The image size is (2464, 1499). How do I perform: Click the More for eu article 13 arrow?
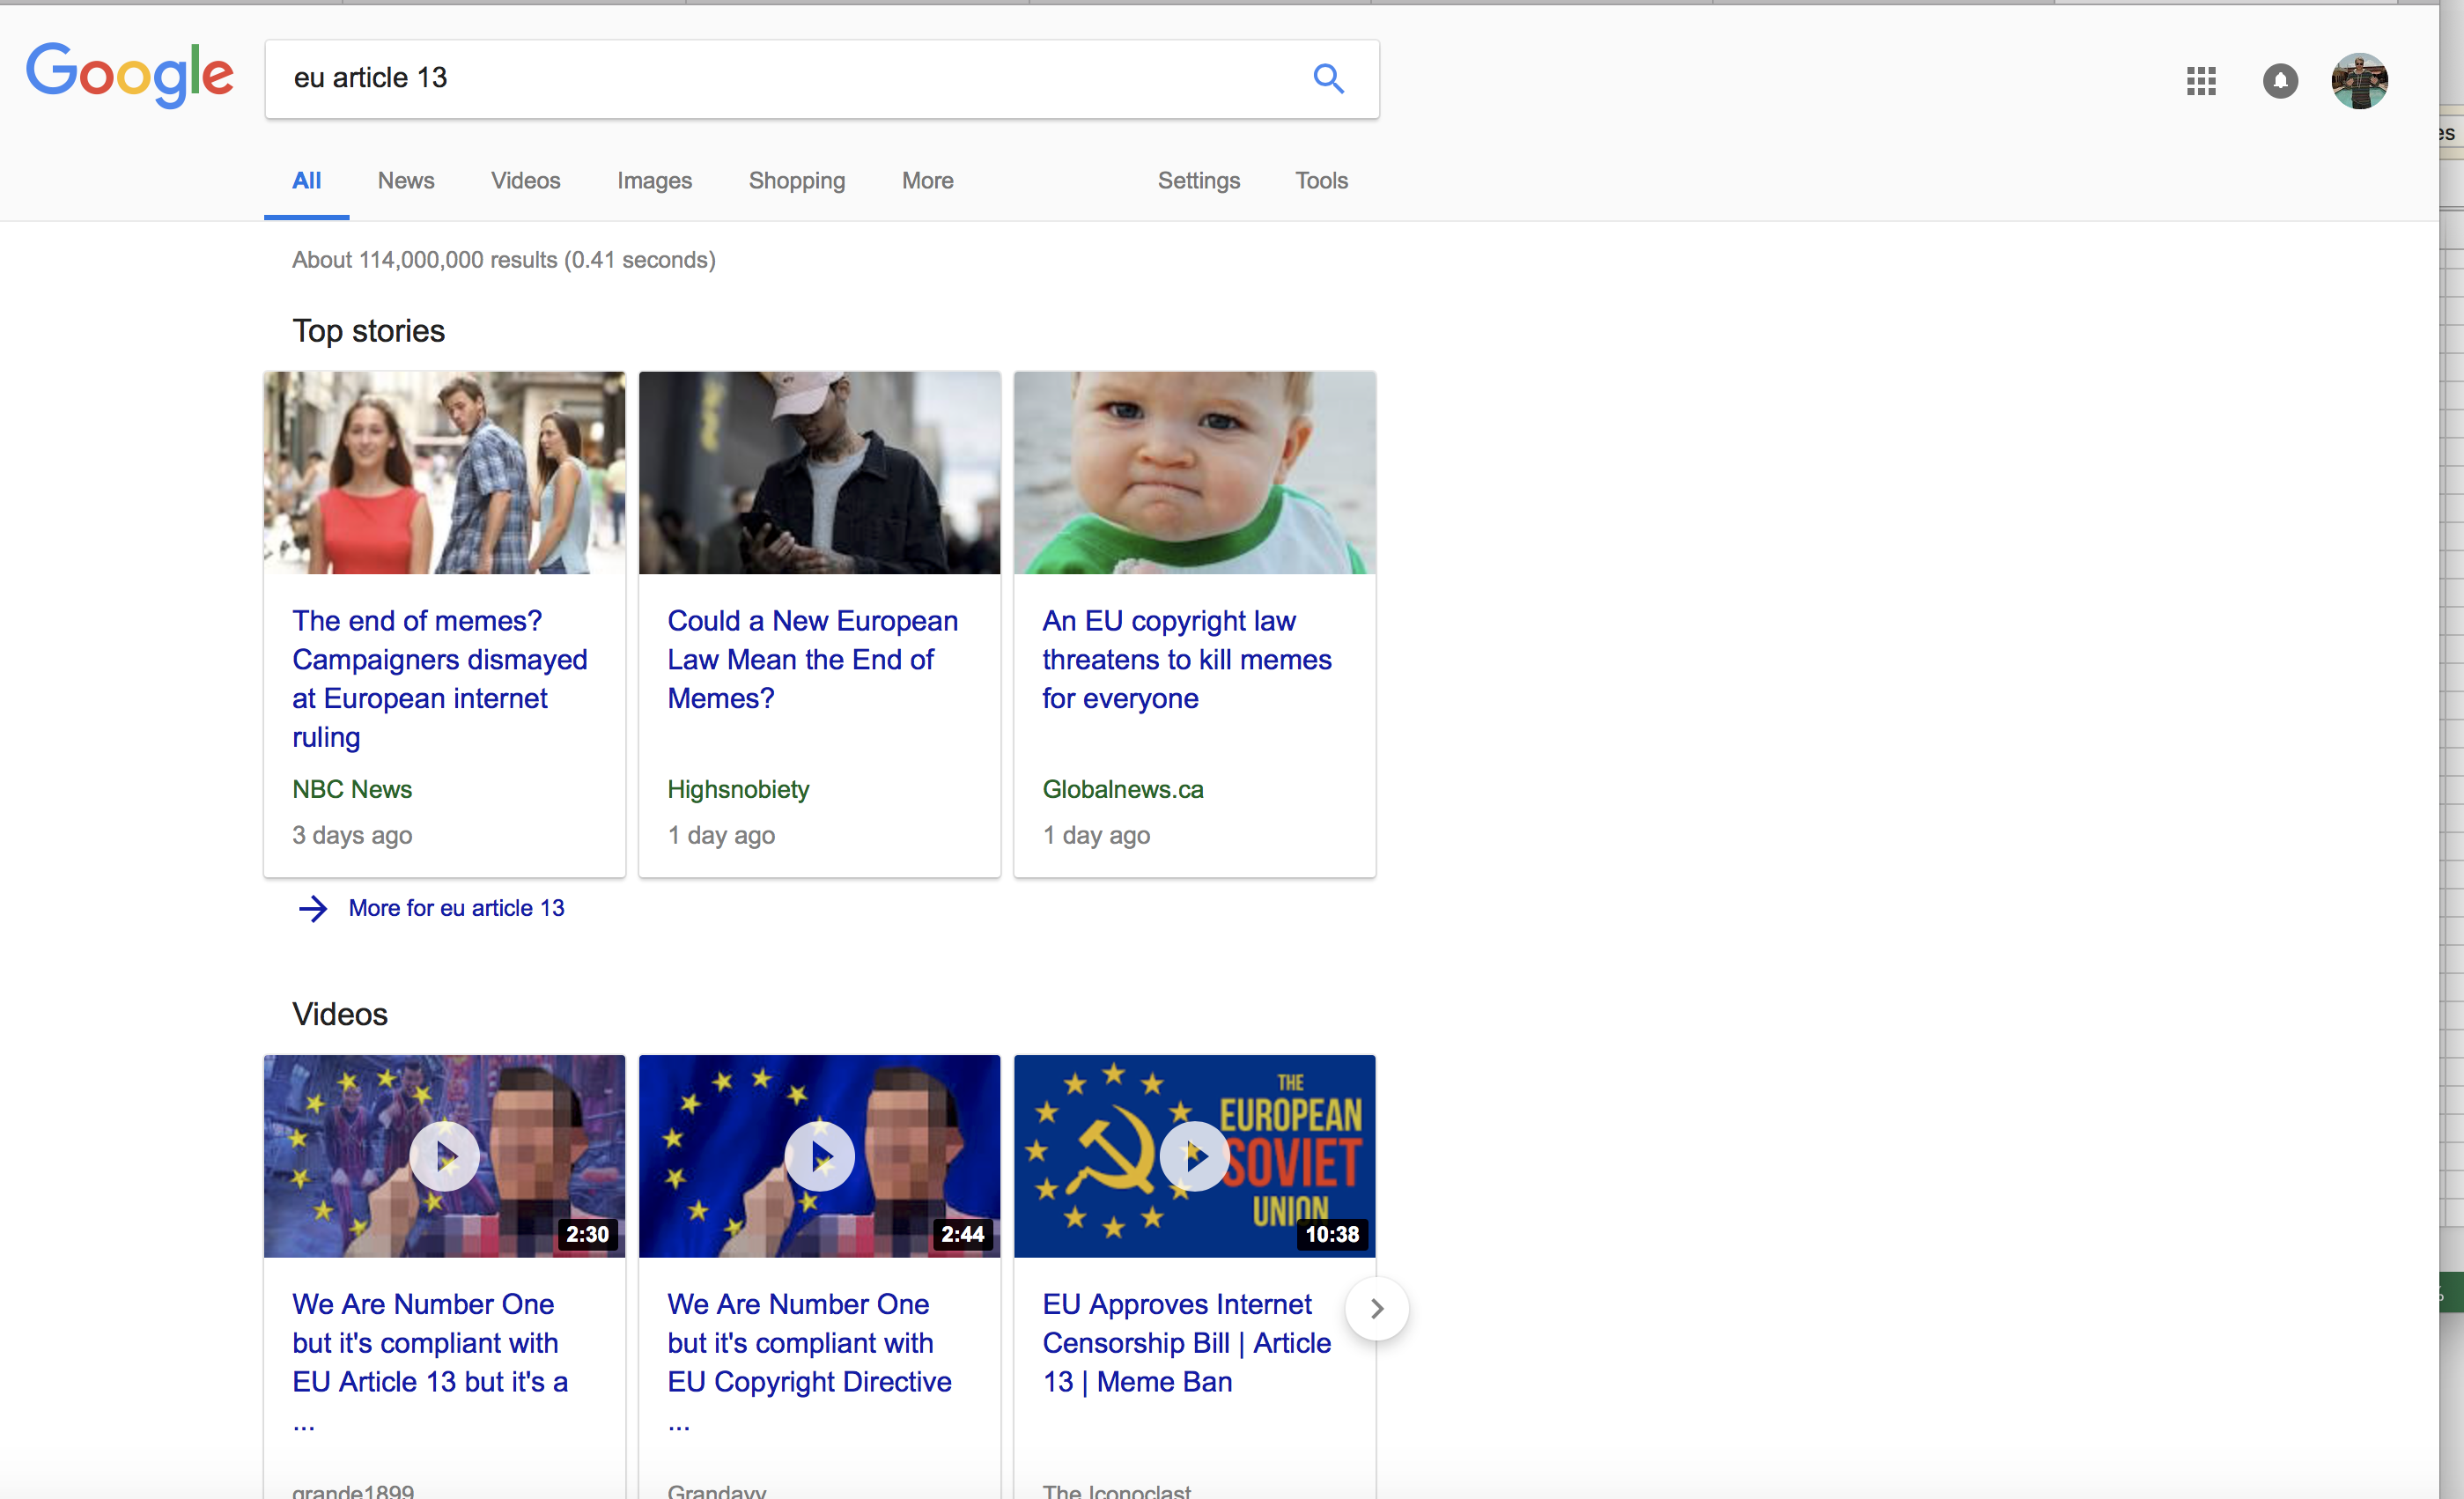point(313,908)
